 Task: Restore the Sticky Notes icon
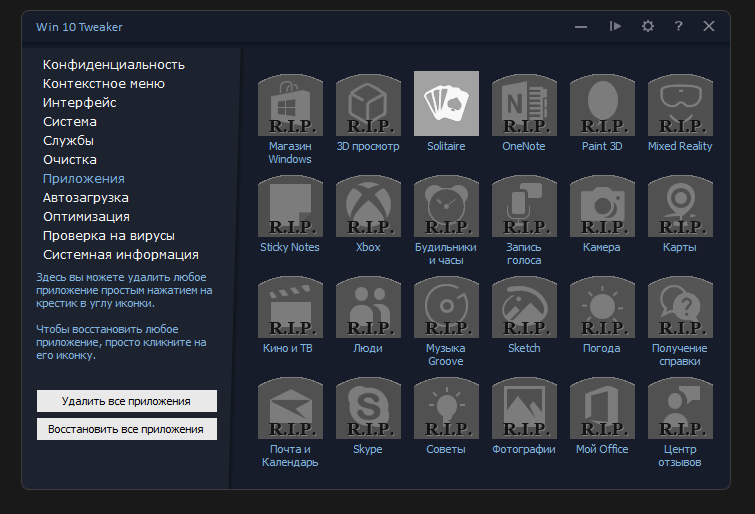[290, 206]
